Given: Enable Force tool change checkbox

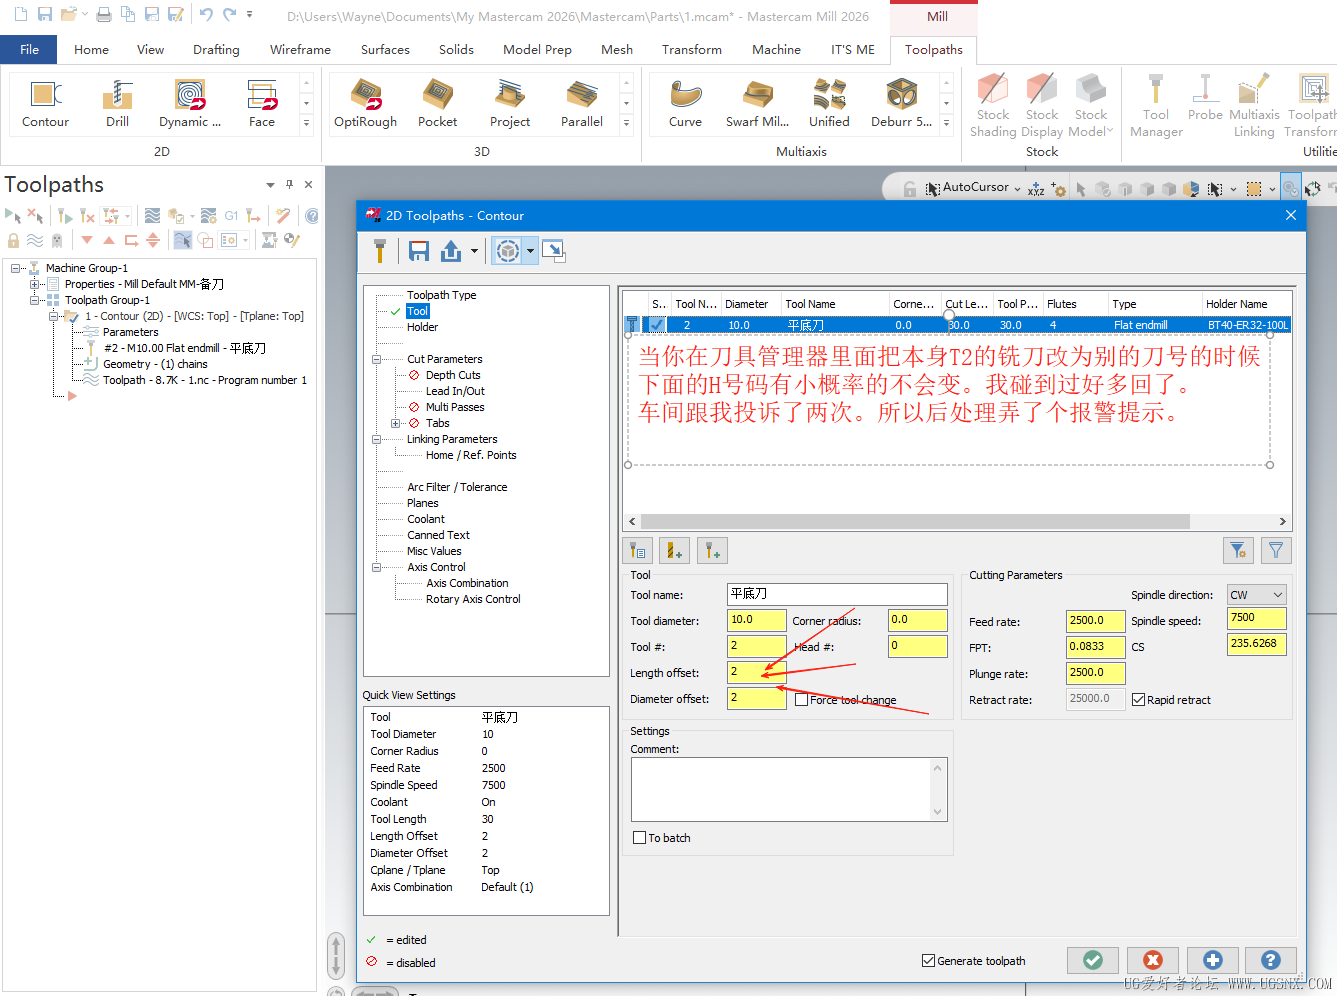Looking at the screenshot, I should (x=801, y=700).
